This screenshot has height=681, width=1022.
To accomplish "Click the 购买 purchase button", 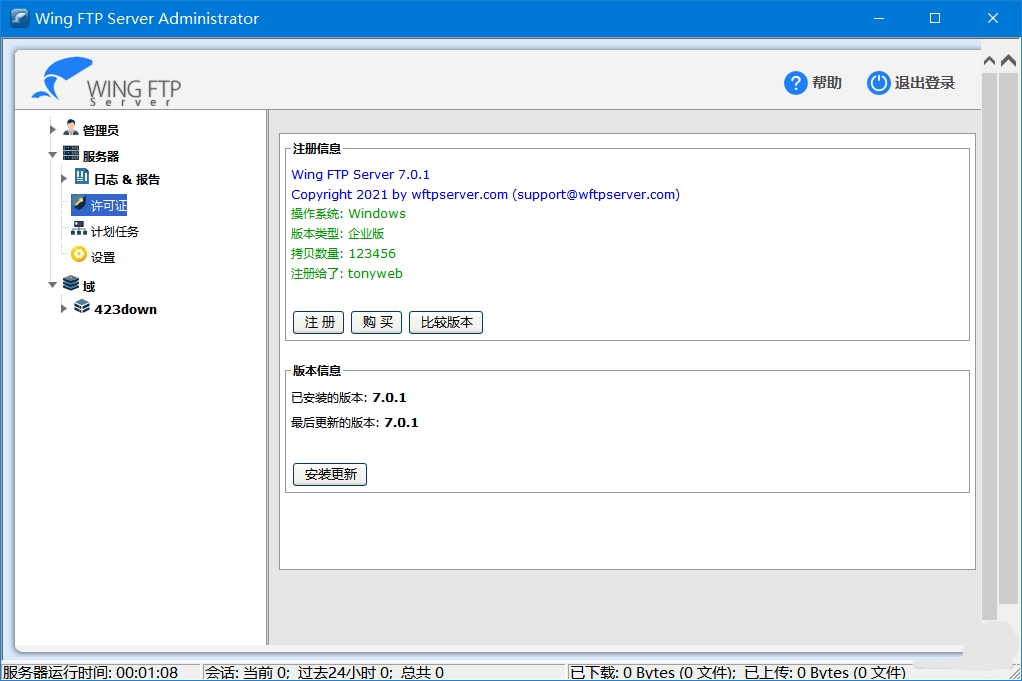I will pyautogui.click(x=376, y=322).
